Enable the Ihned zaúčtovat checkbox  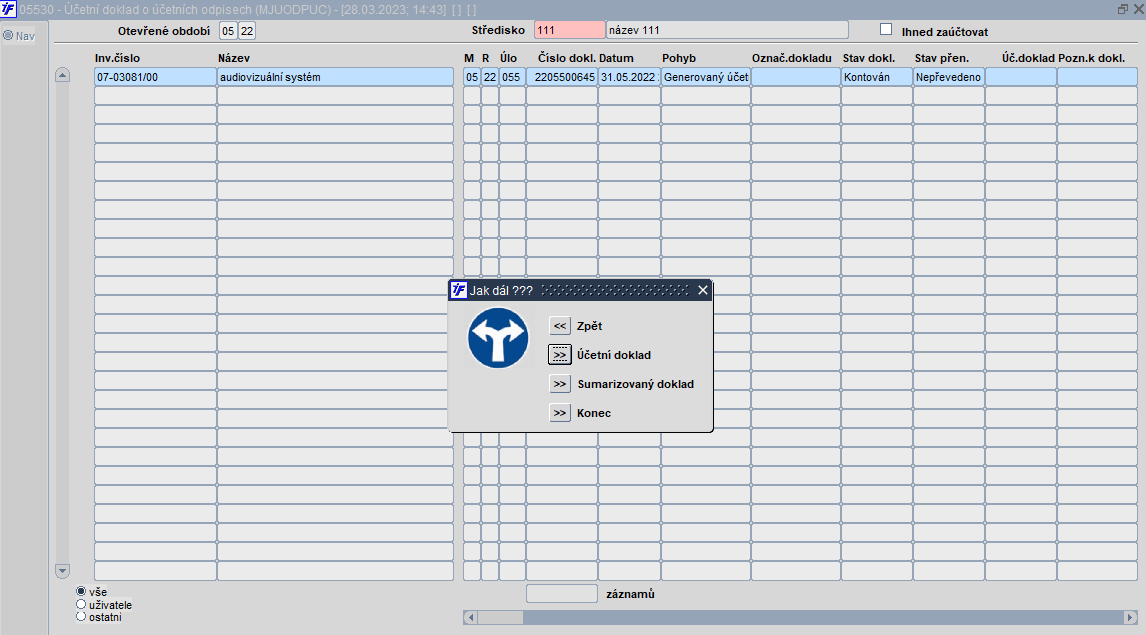click(x=886, y=29)
